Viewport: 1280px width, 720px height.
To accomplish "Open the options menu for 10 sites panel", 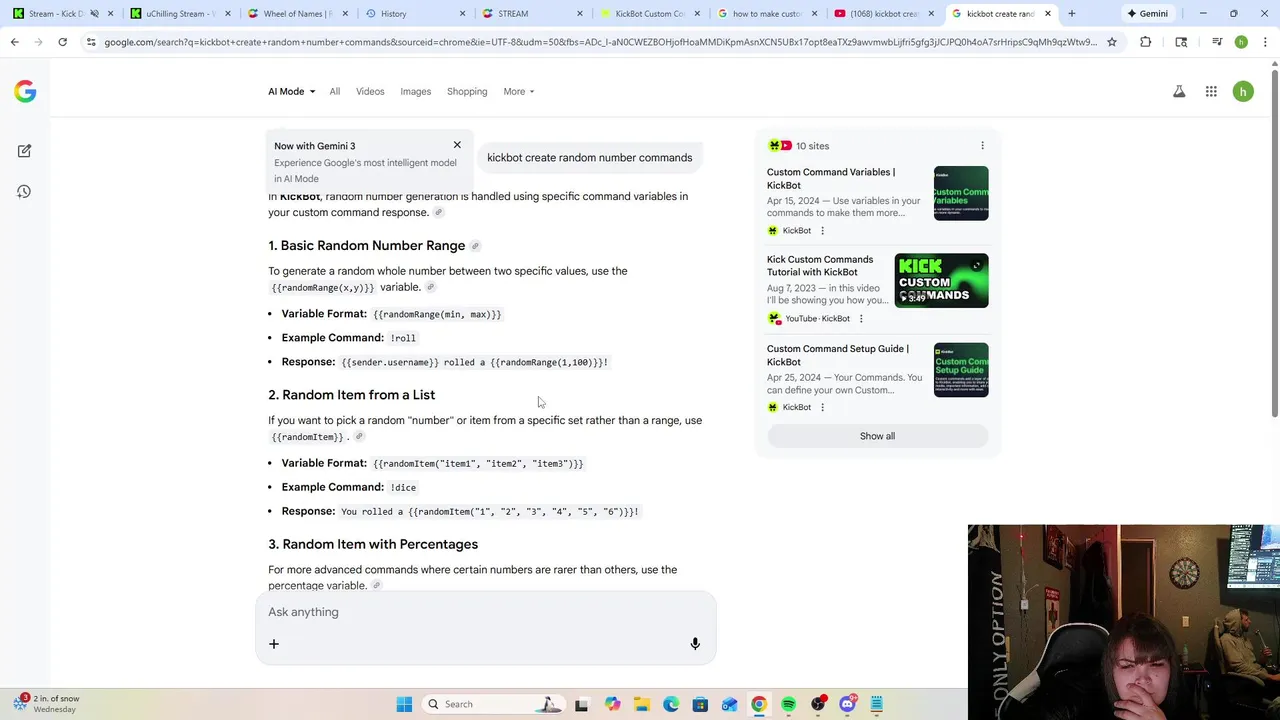I will (982, 146).
